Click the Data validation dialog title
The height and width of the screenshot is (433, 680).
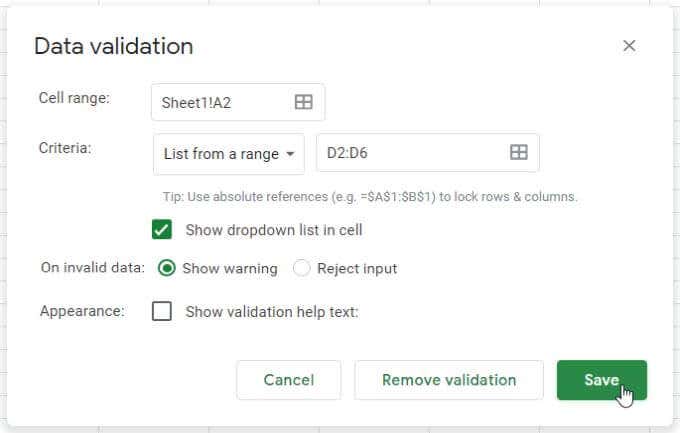click(113, 46)
